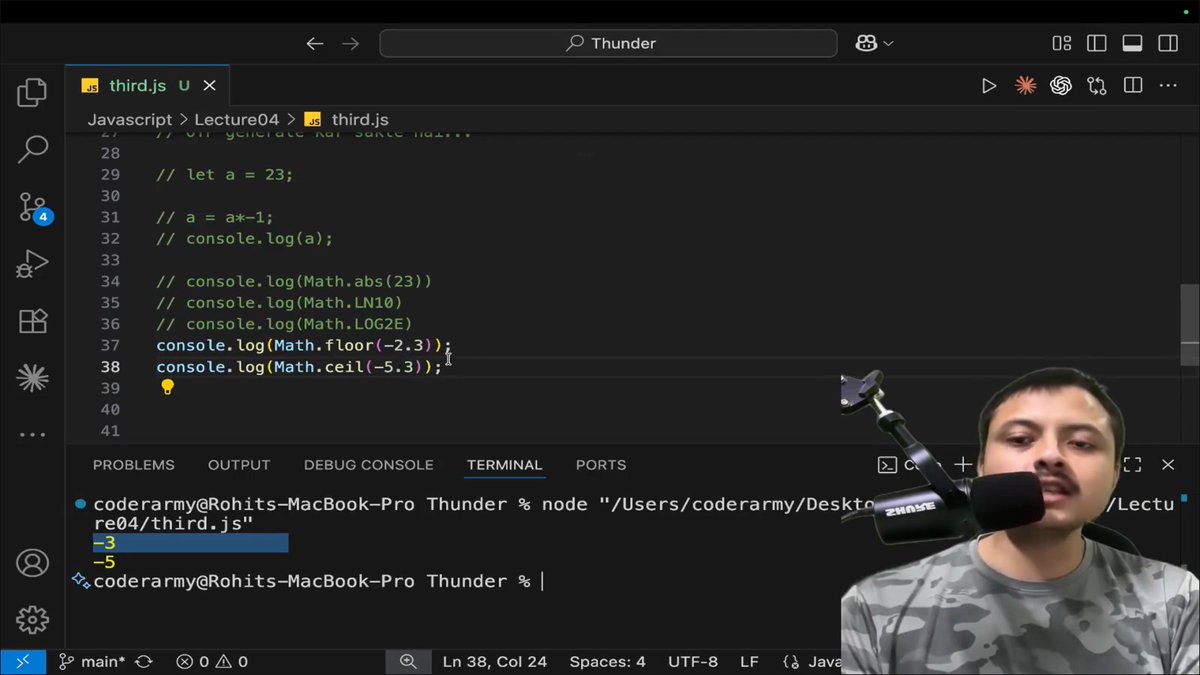Change LF end of line sequence
The width and height of the screenshot is (1200, 675).
[749, 662]
